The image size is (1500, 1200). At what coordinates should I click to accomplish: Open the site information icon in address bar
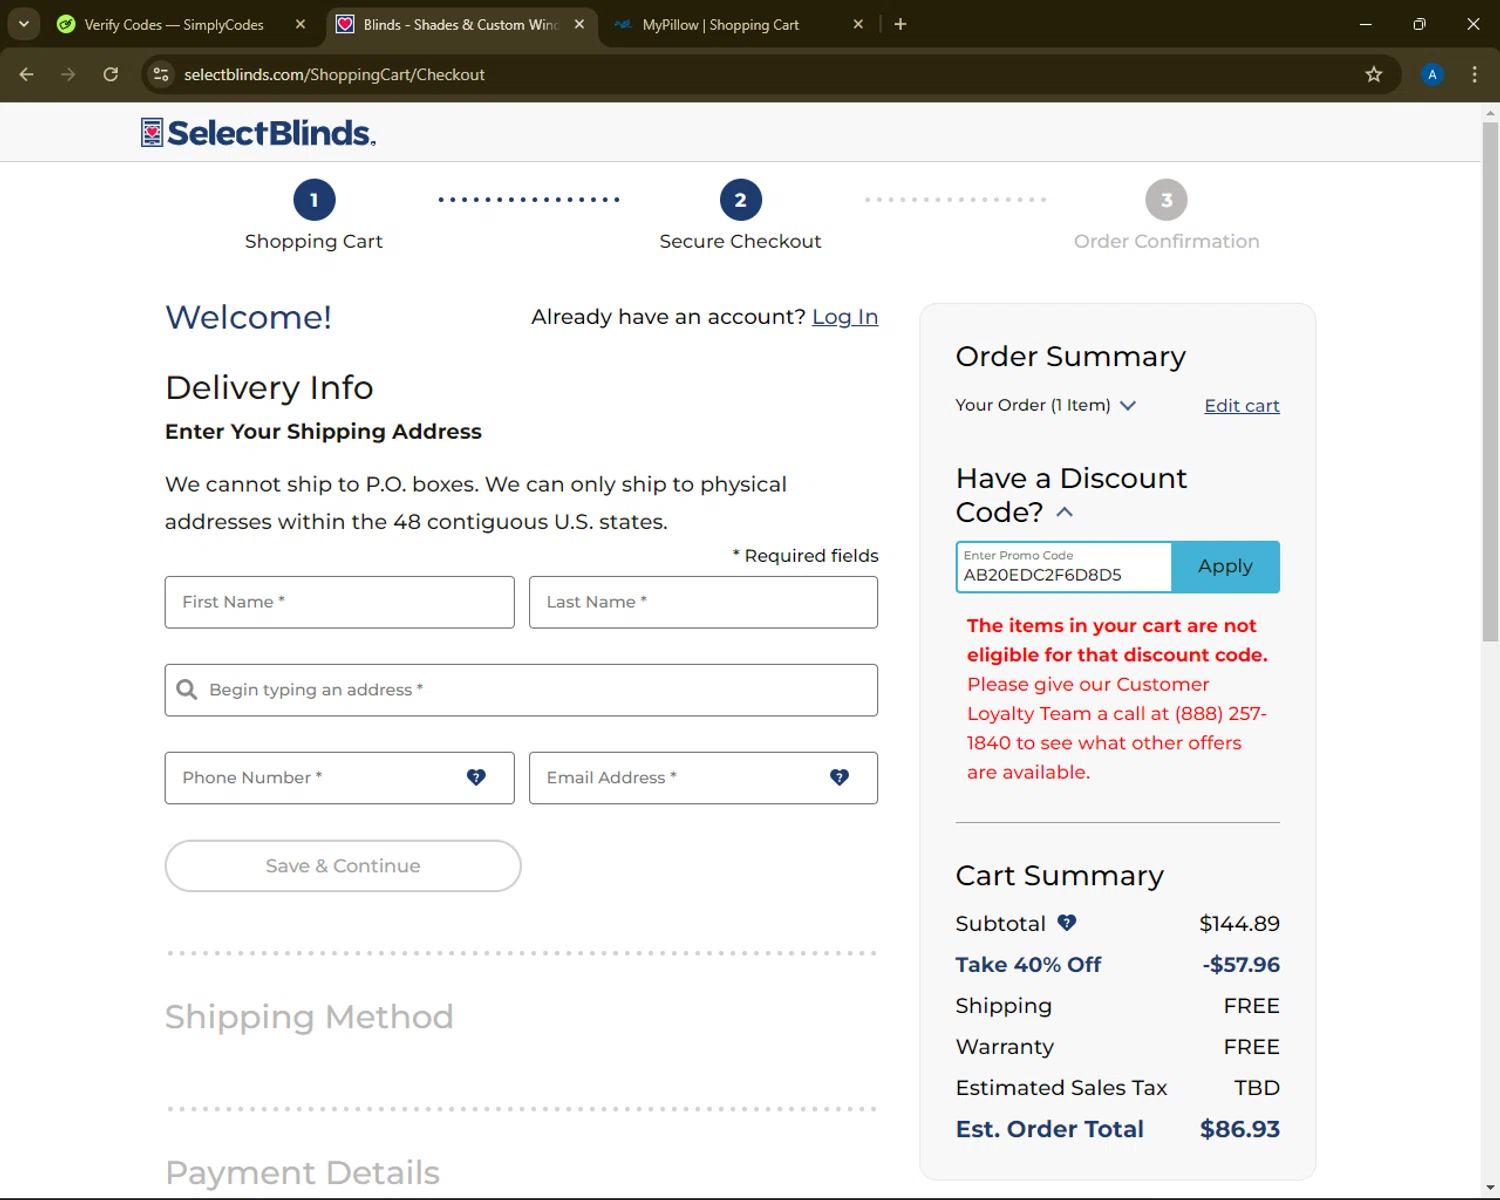pyautogui.click(x=161, y=74)
